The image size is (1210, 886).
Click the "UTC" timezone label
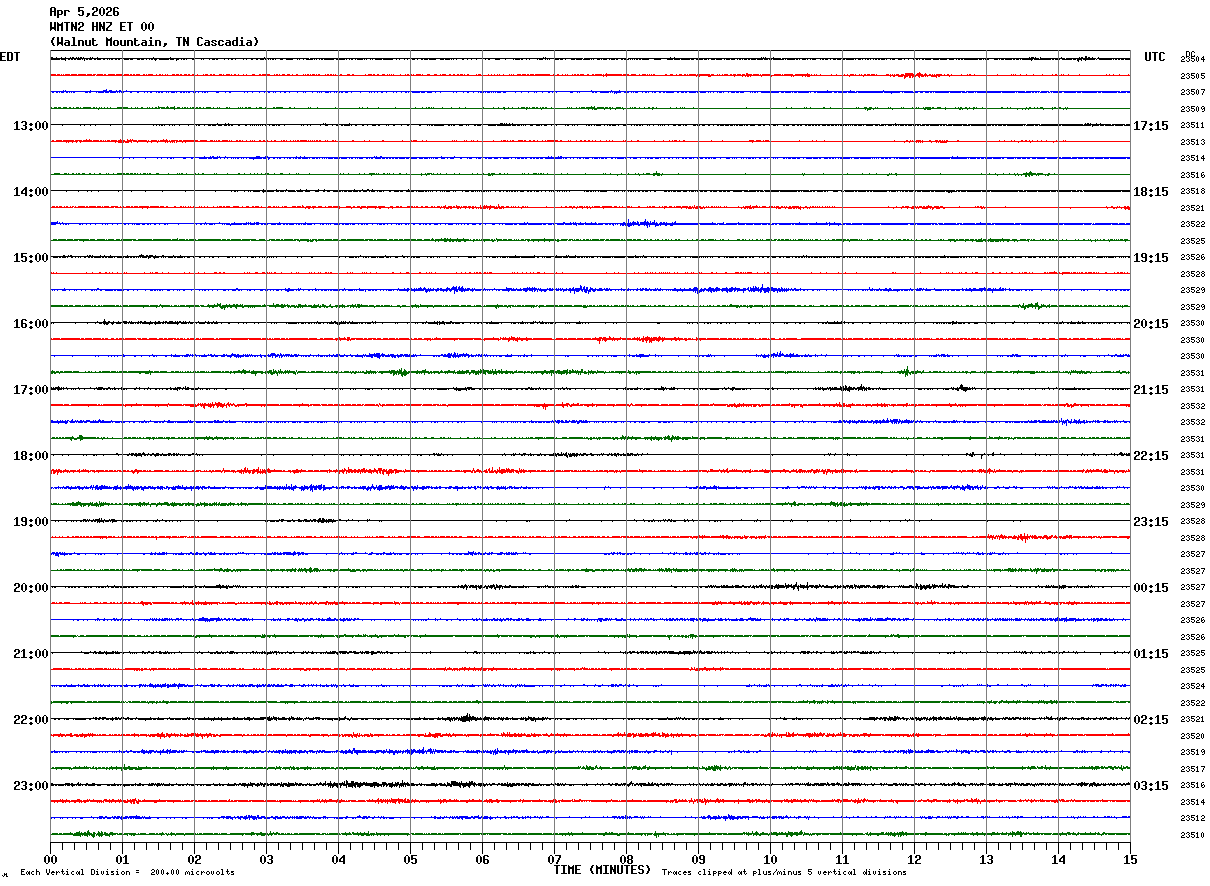tap(1155, 57)
